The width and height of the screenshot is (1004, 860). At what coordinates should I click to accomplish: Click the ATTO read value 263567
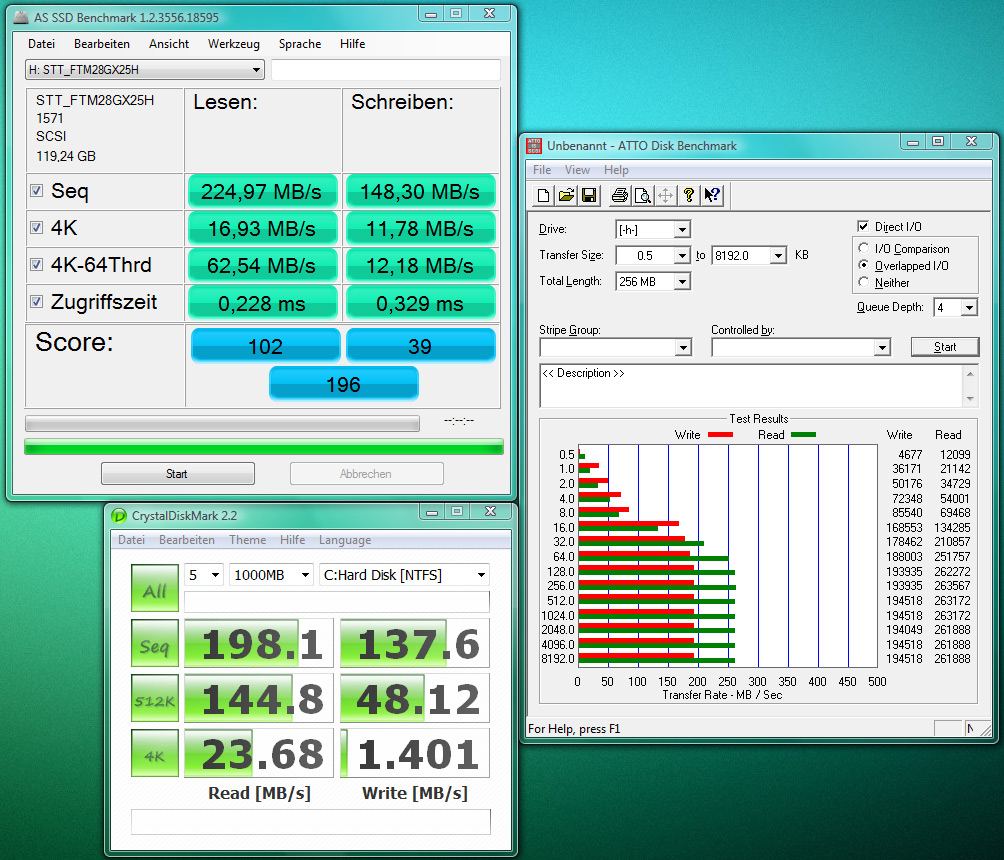pos(952,586)
